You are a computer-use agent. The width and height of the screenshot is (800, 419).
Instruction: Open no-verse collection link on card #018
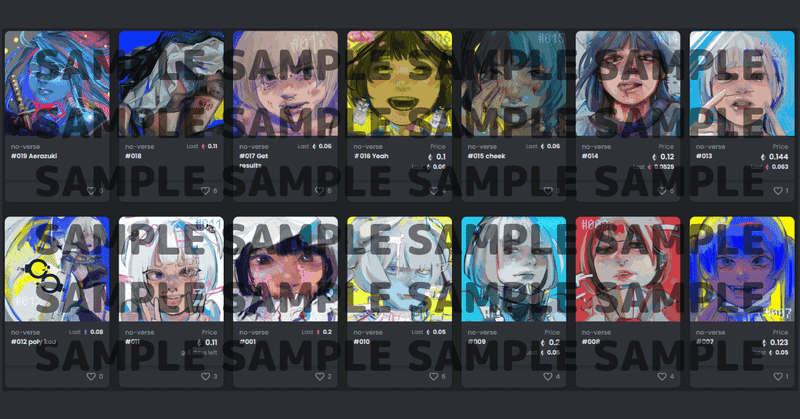(x=139, y=146)
